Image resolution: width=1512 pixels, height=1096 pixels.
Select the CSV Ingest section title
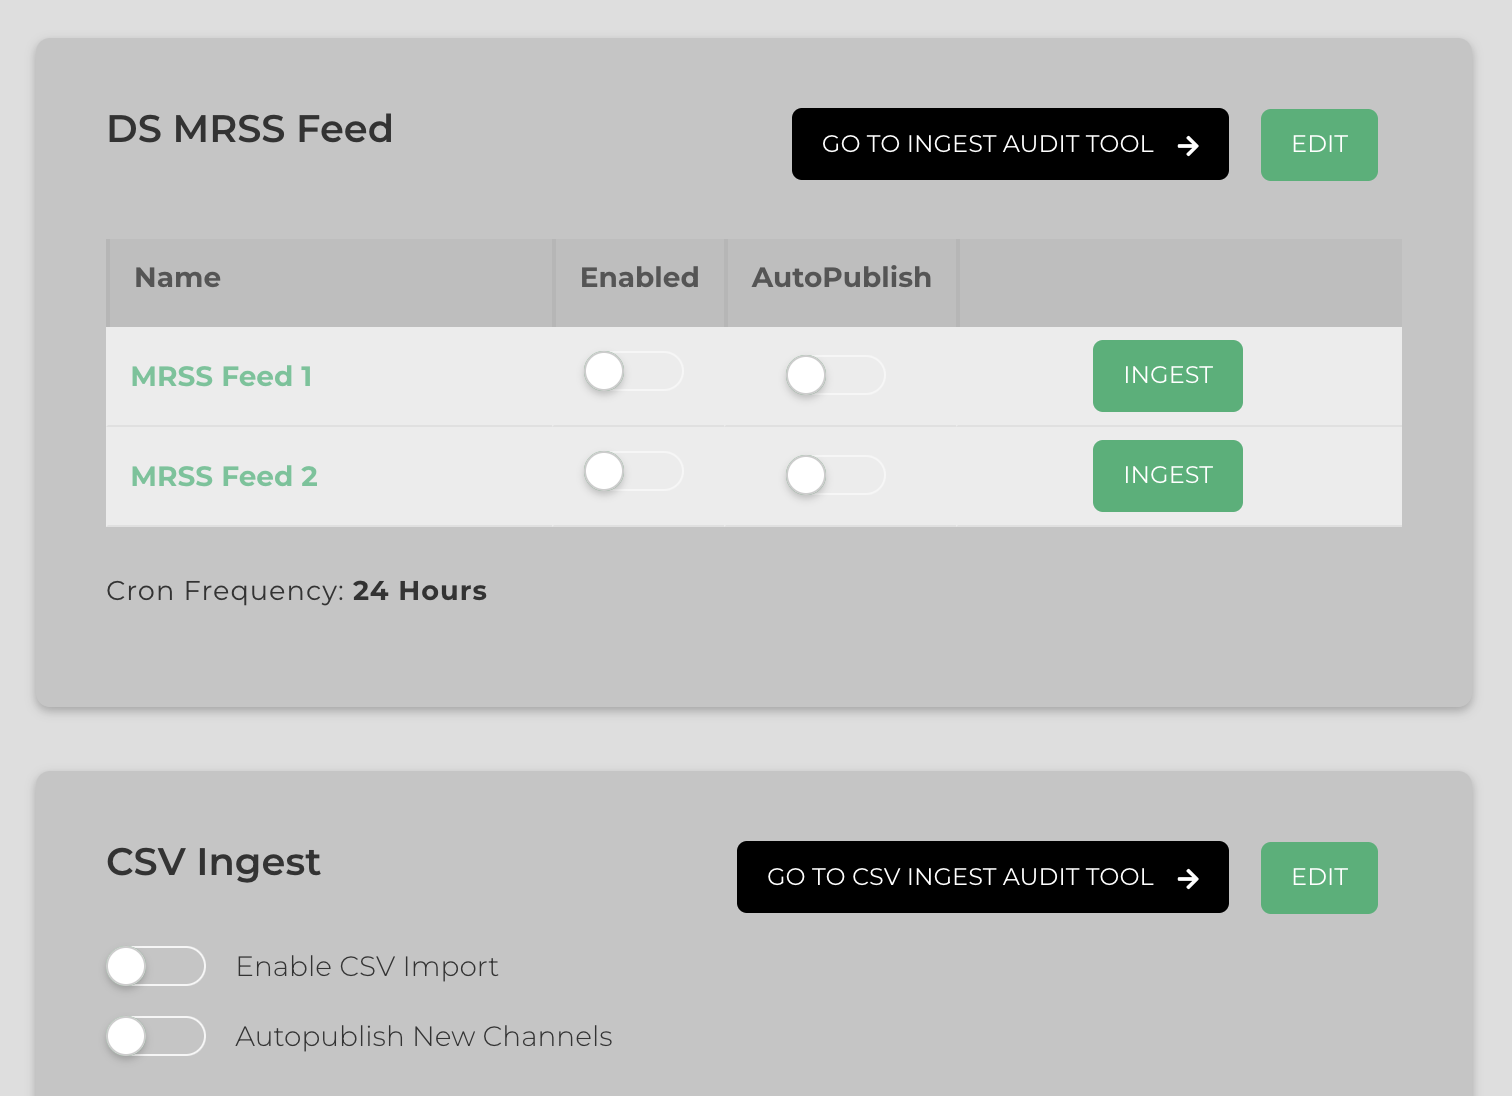pyautogui.click(x=213, y=862)
